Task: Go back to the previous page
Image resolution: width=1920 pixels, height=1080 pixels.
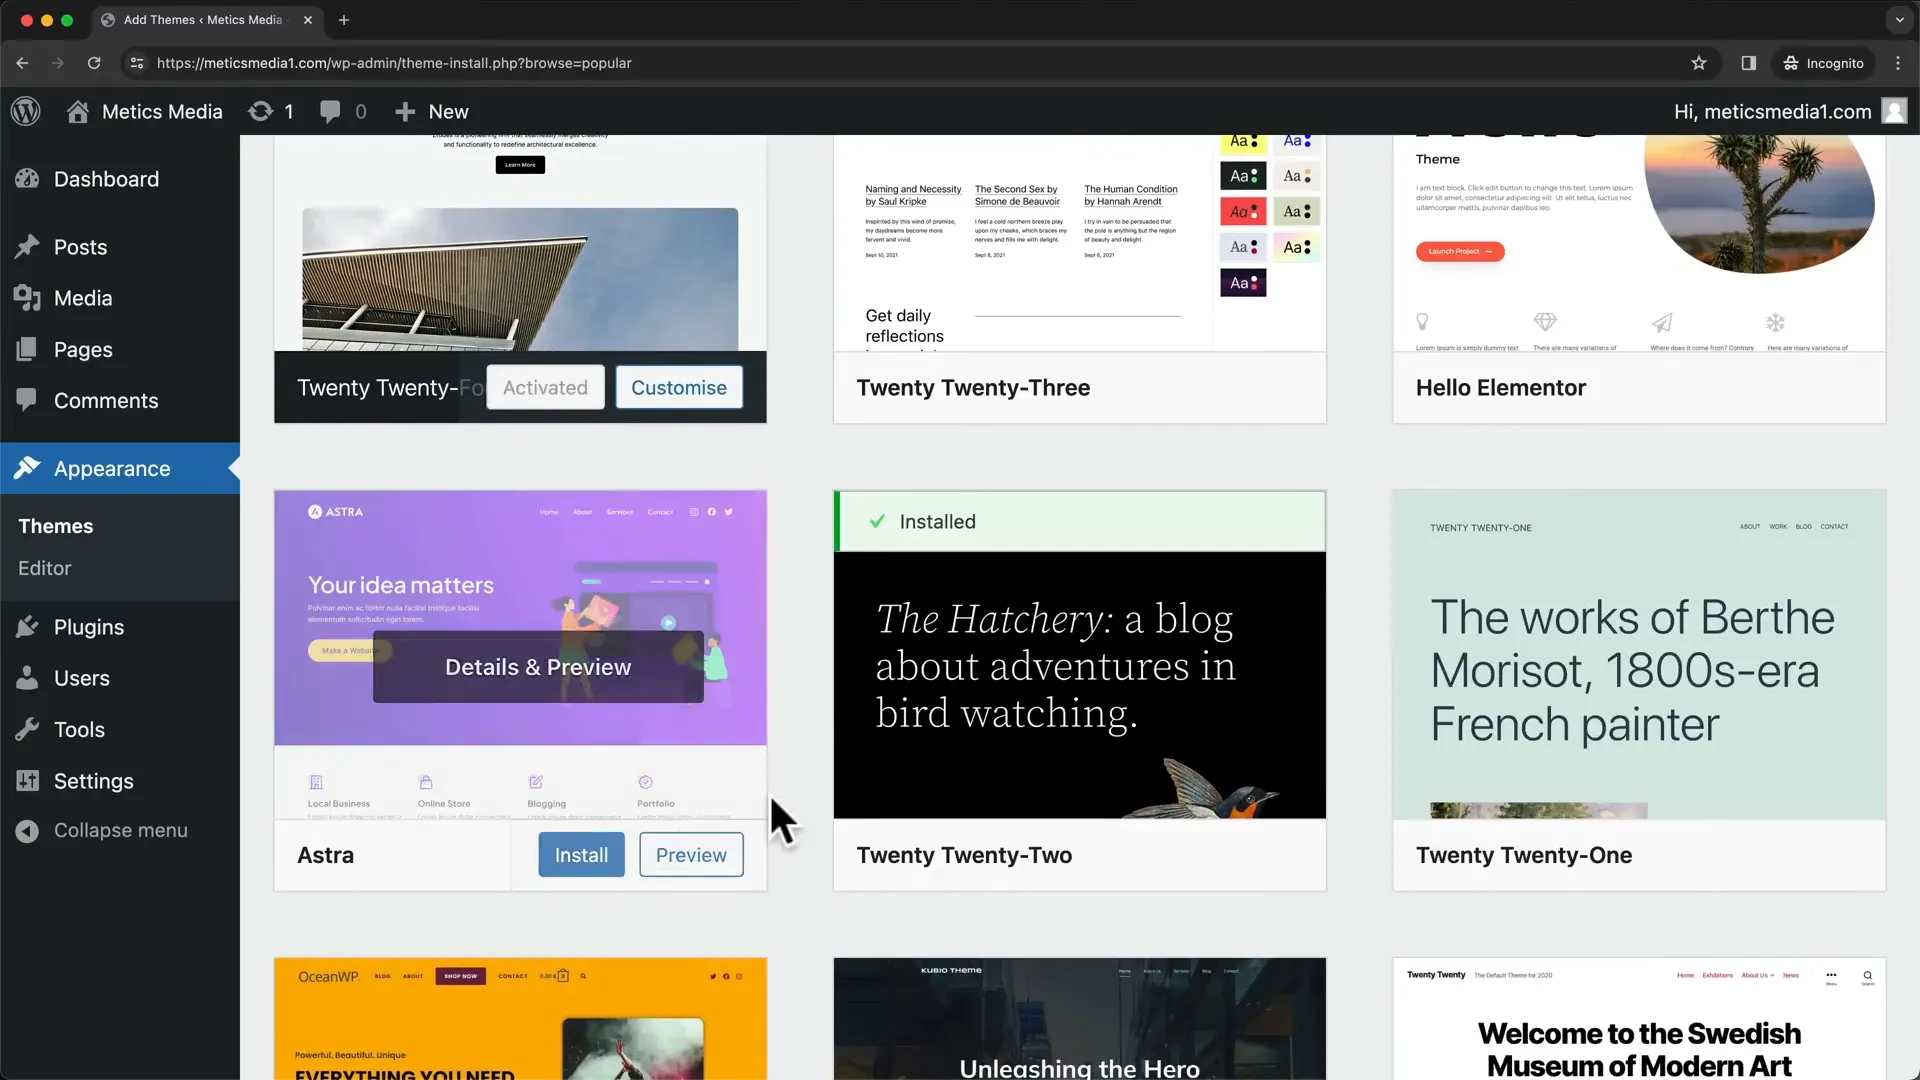Action: (22, 63)
